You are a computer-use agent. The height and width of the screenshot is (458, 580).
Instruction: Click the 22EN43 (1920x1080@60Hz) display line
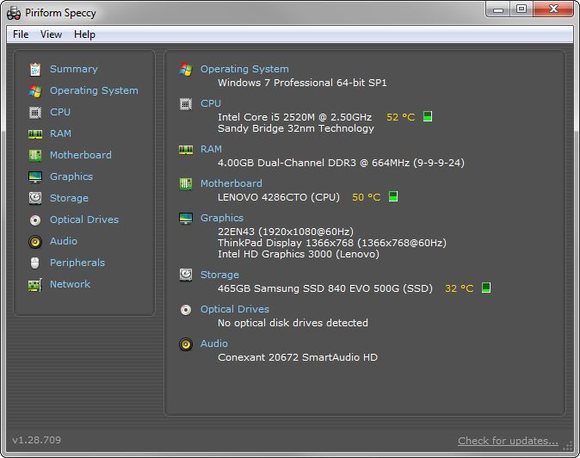pyautogui.click(x=286, y=232)
